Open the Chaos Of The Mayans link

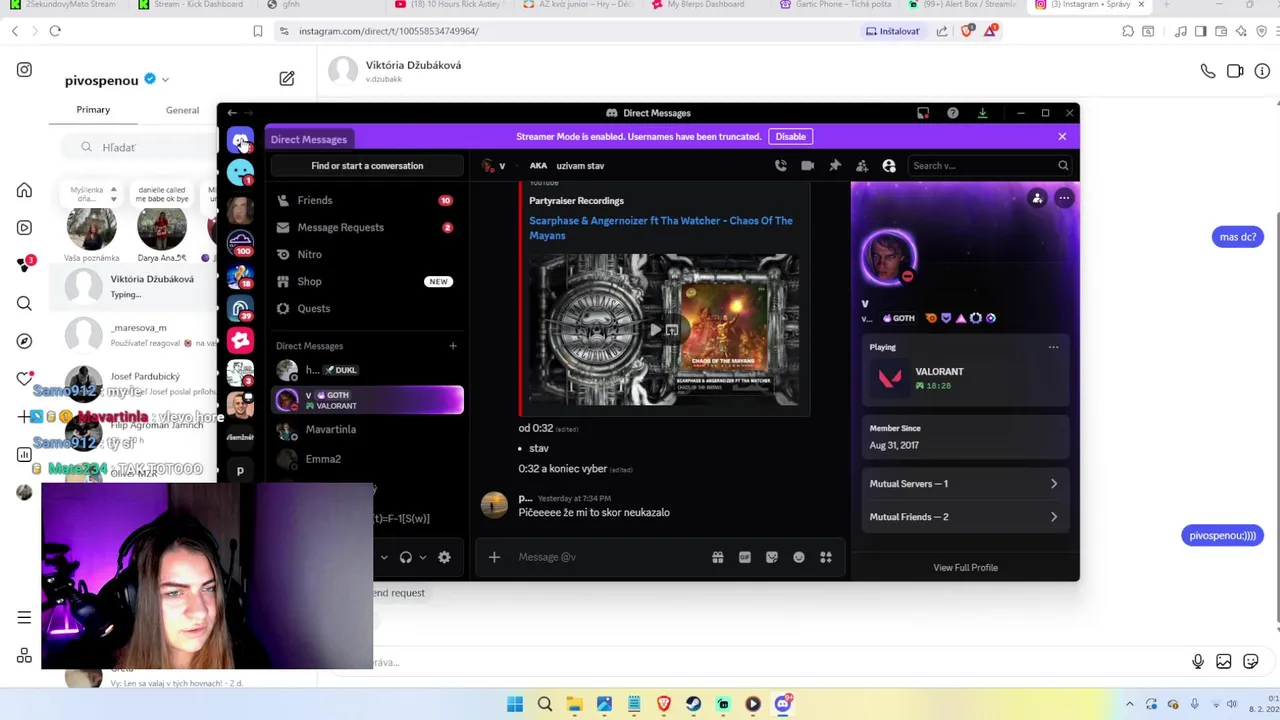[x=660, y=228]
